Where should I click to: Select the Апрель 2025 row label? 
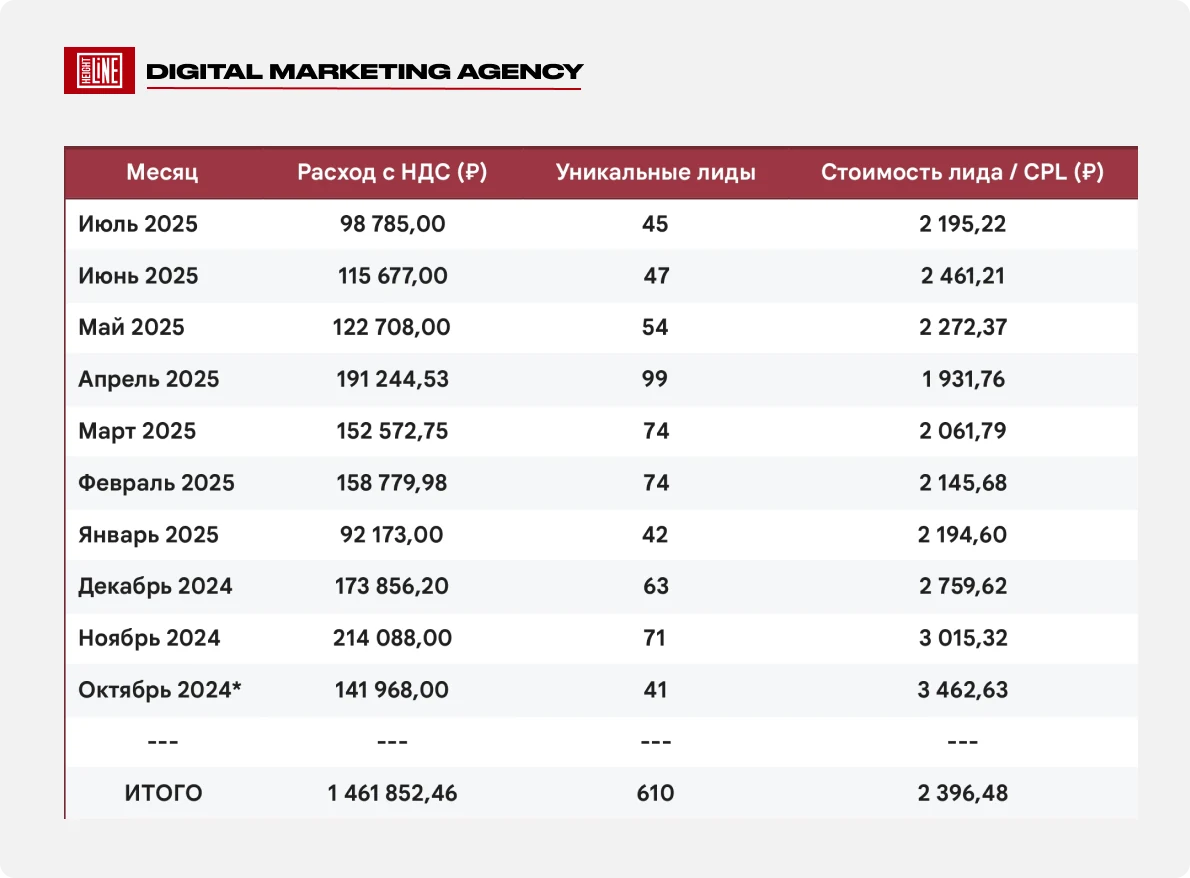[149, 379]
